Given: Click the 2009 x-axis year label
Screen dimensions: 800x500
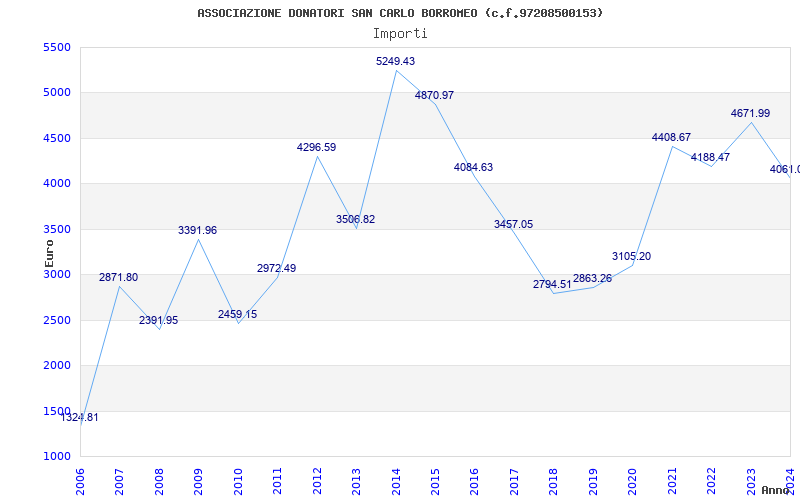Looking at the screenshot, I should 198,482.
